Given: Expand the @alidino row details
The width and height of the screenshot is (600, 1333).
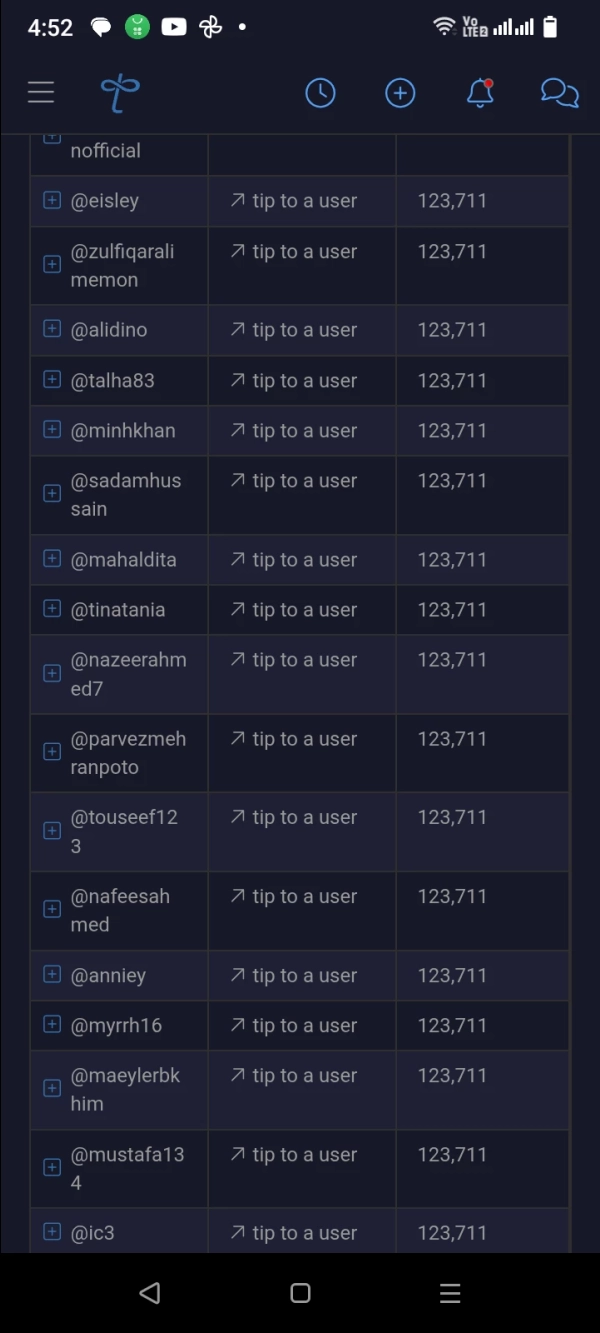Looking at the screenshot, I should [x=52, y=329].
